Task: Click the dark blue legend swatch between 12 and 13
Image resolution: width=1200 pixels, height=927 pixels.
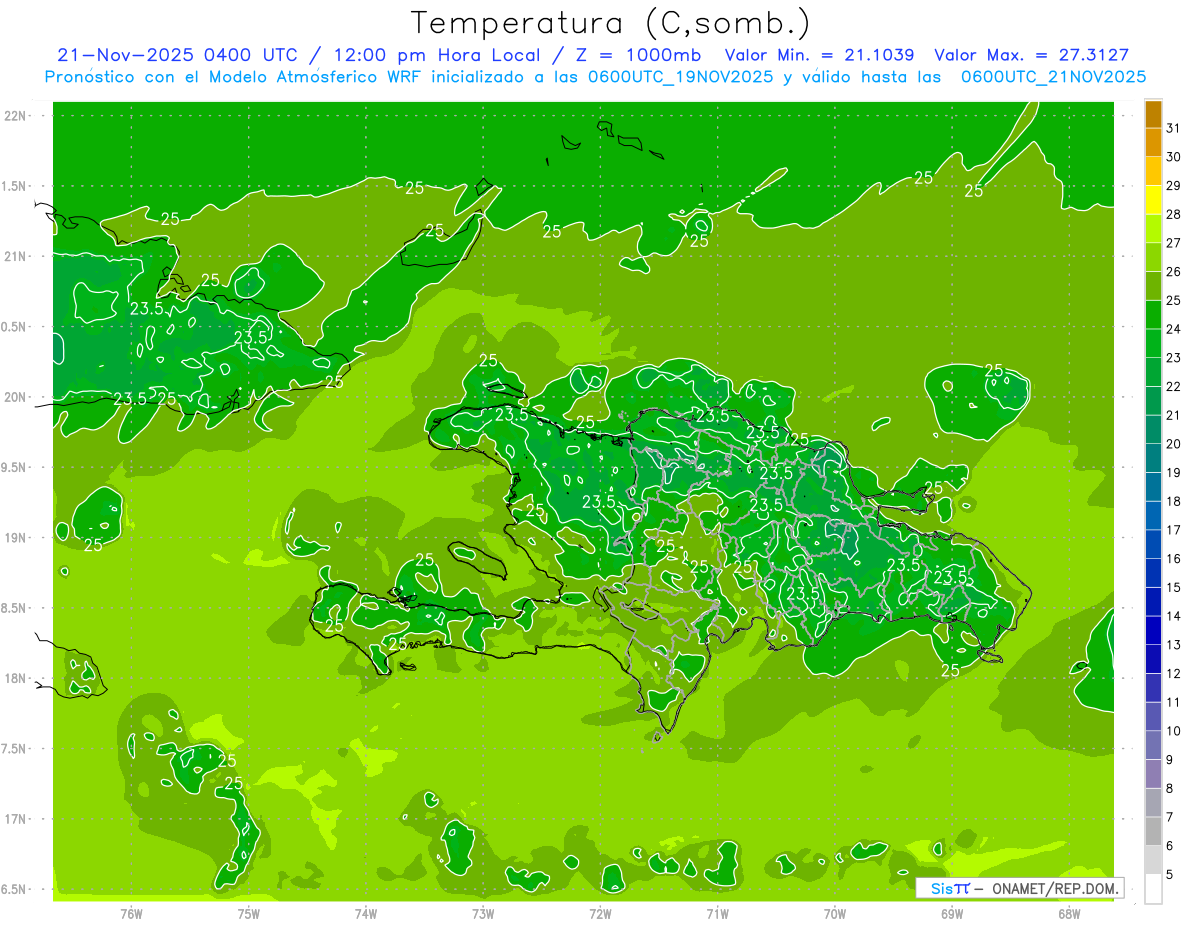Action: tap(1153, 659)
